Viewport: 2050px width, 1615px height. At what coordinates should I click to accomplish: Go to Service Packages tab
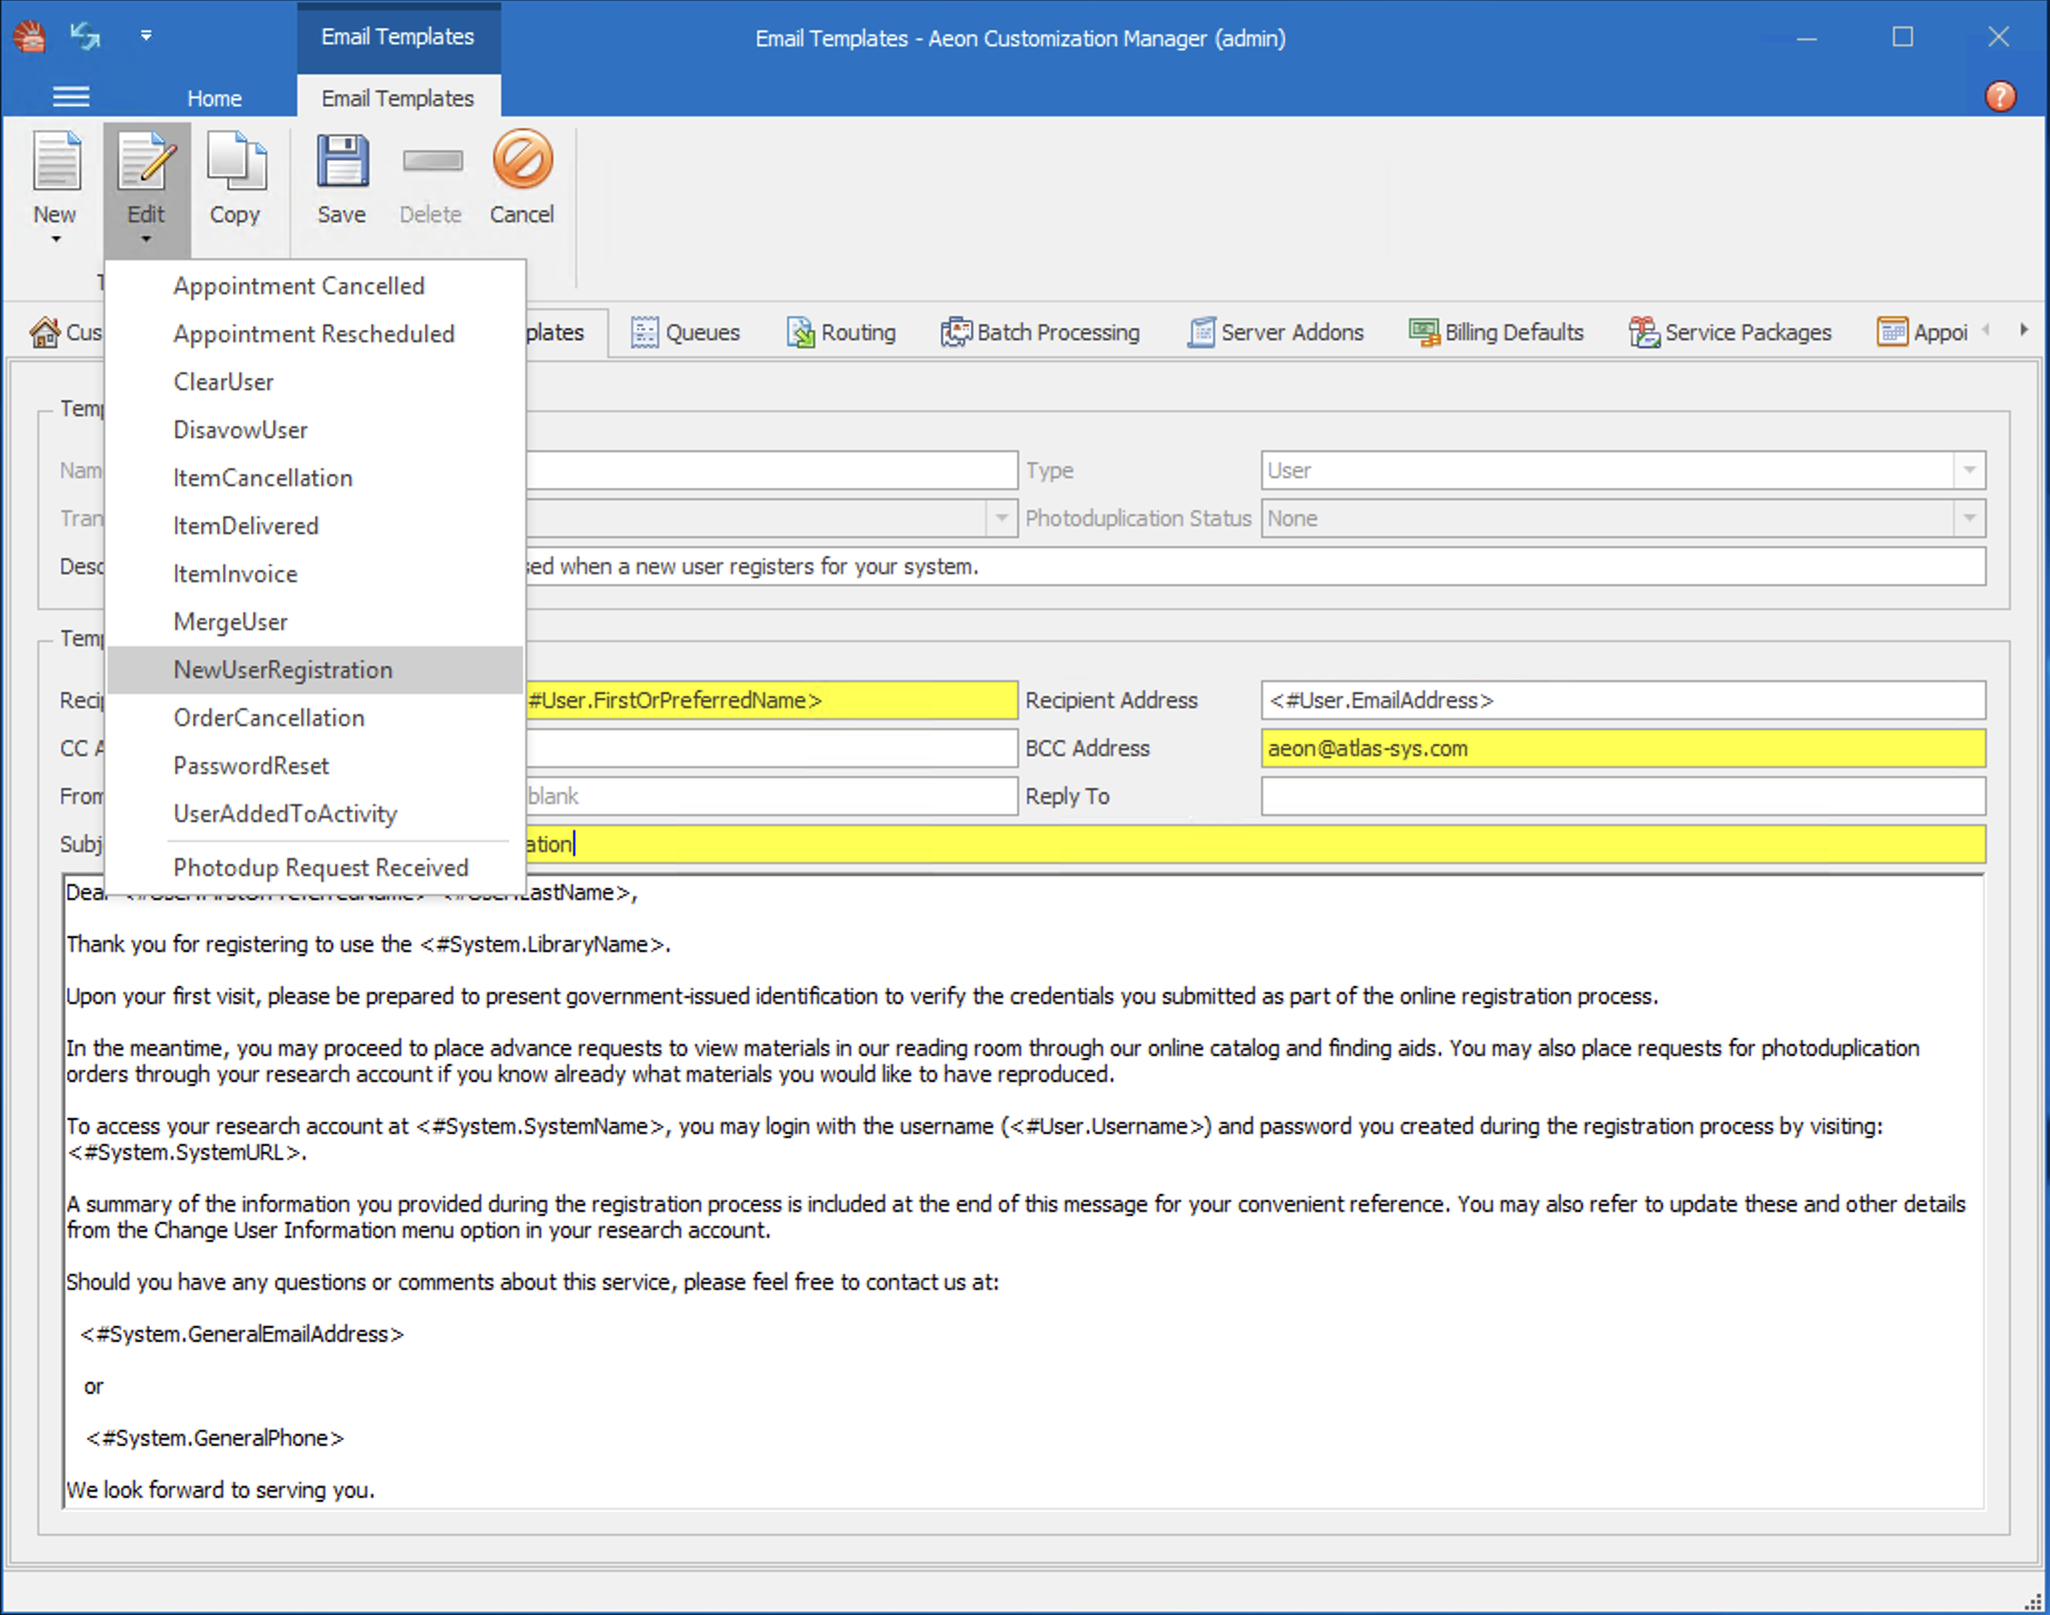tap(1730, 332)
